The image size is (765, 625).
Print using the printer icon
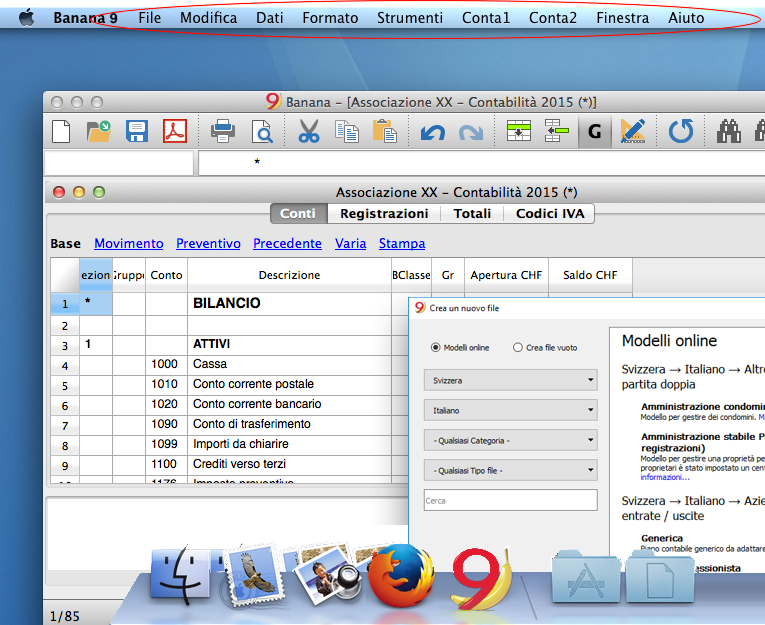click(223, 132)
